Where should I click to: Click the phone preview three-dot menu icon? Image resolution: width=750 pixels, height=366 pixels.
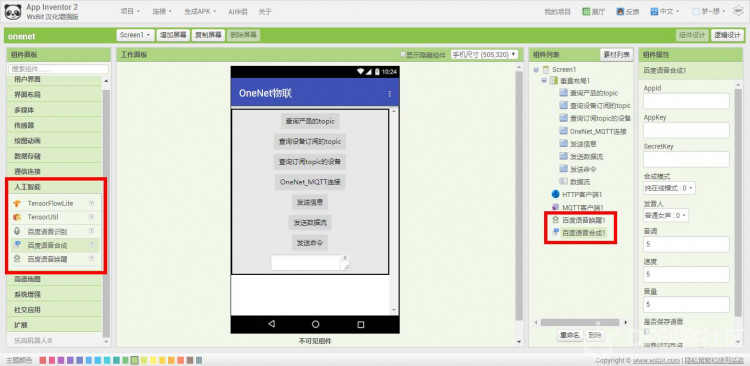point(390,94)
